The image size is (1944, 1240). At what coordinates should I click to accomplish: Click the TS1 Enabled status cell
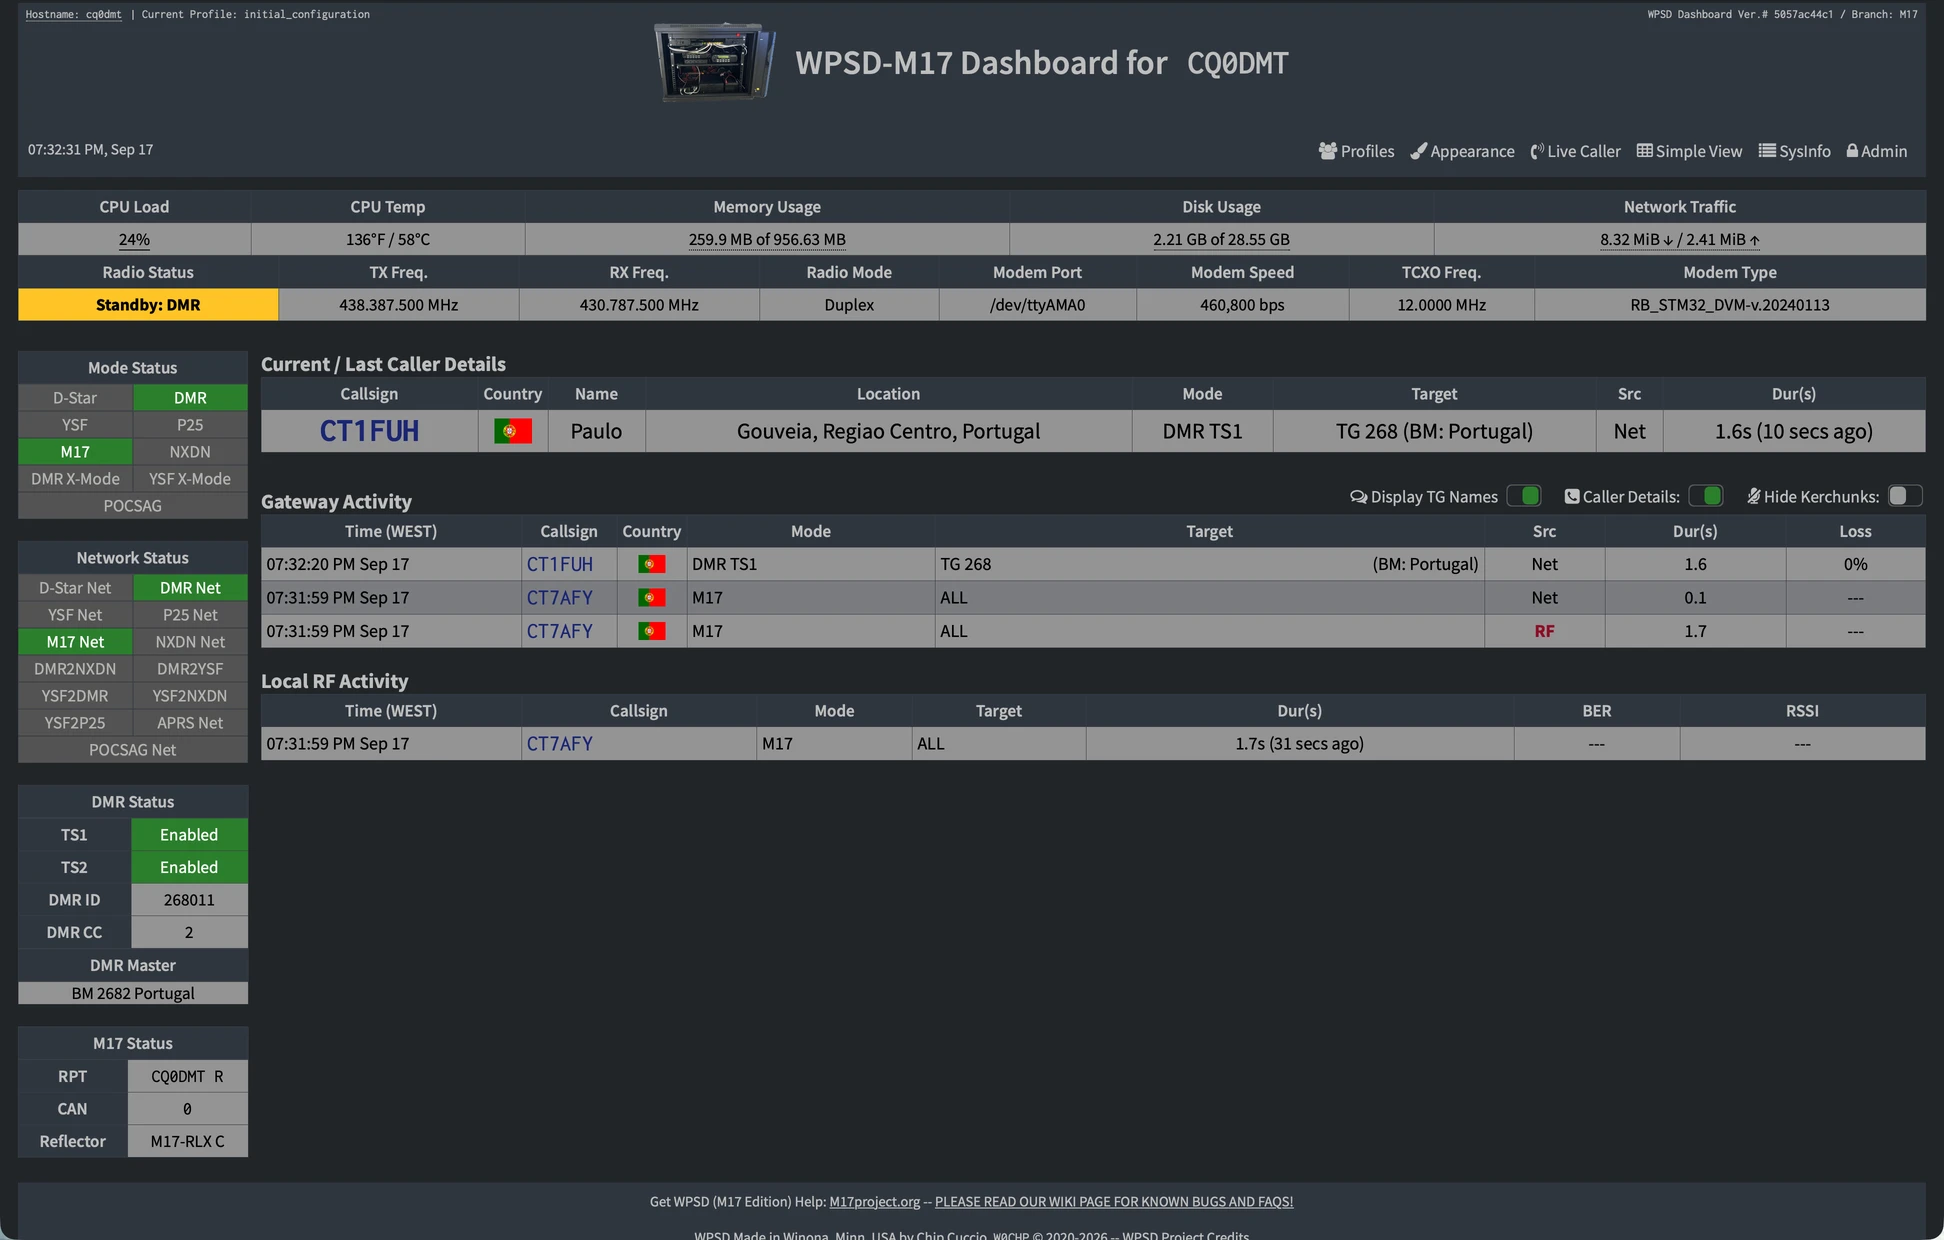pyautogui.click(x=189, y=835)
